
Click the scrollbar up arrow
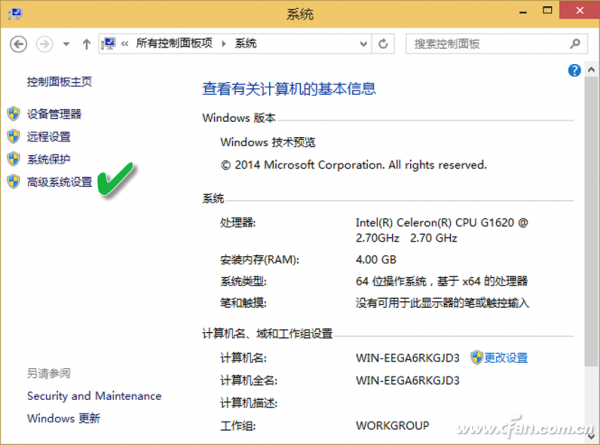click(592, 70)
